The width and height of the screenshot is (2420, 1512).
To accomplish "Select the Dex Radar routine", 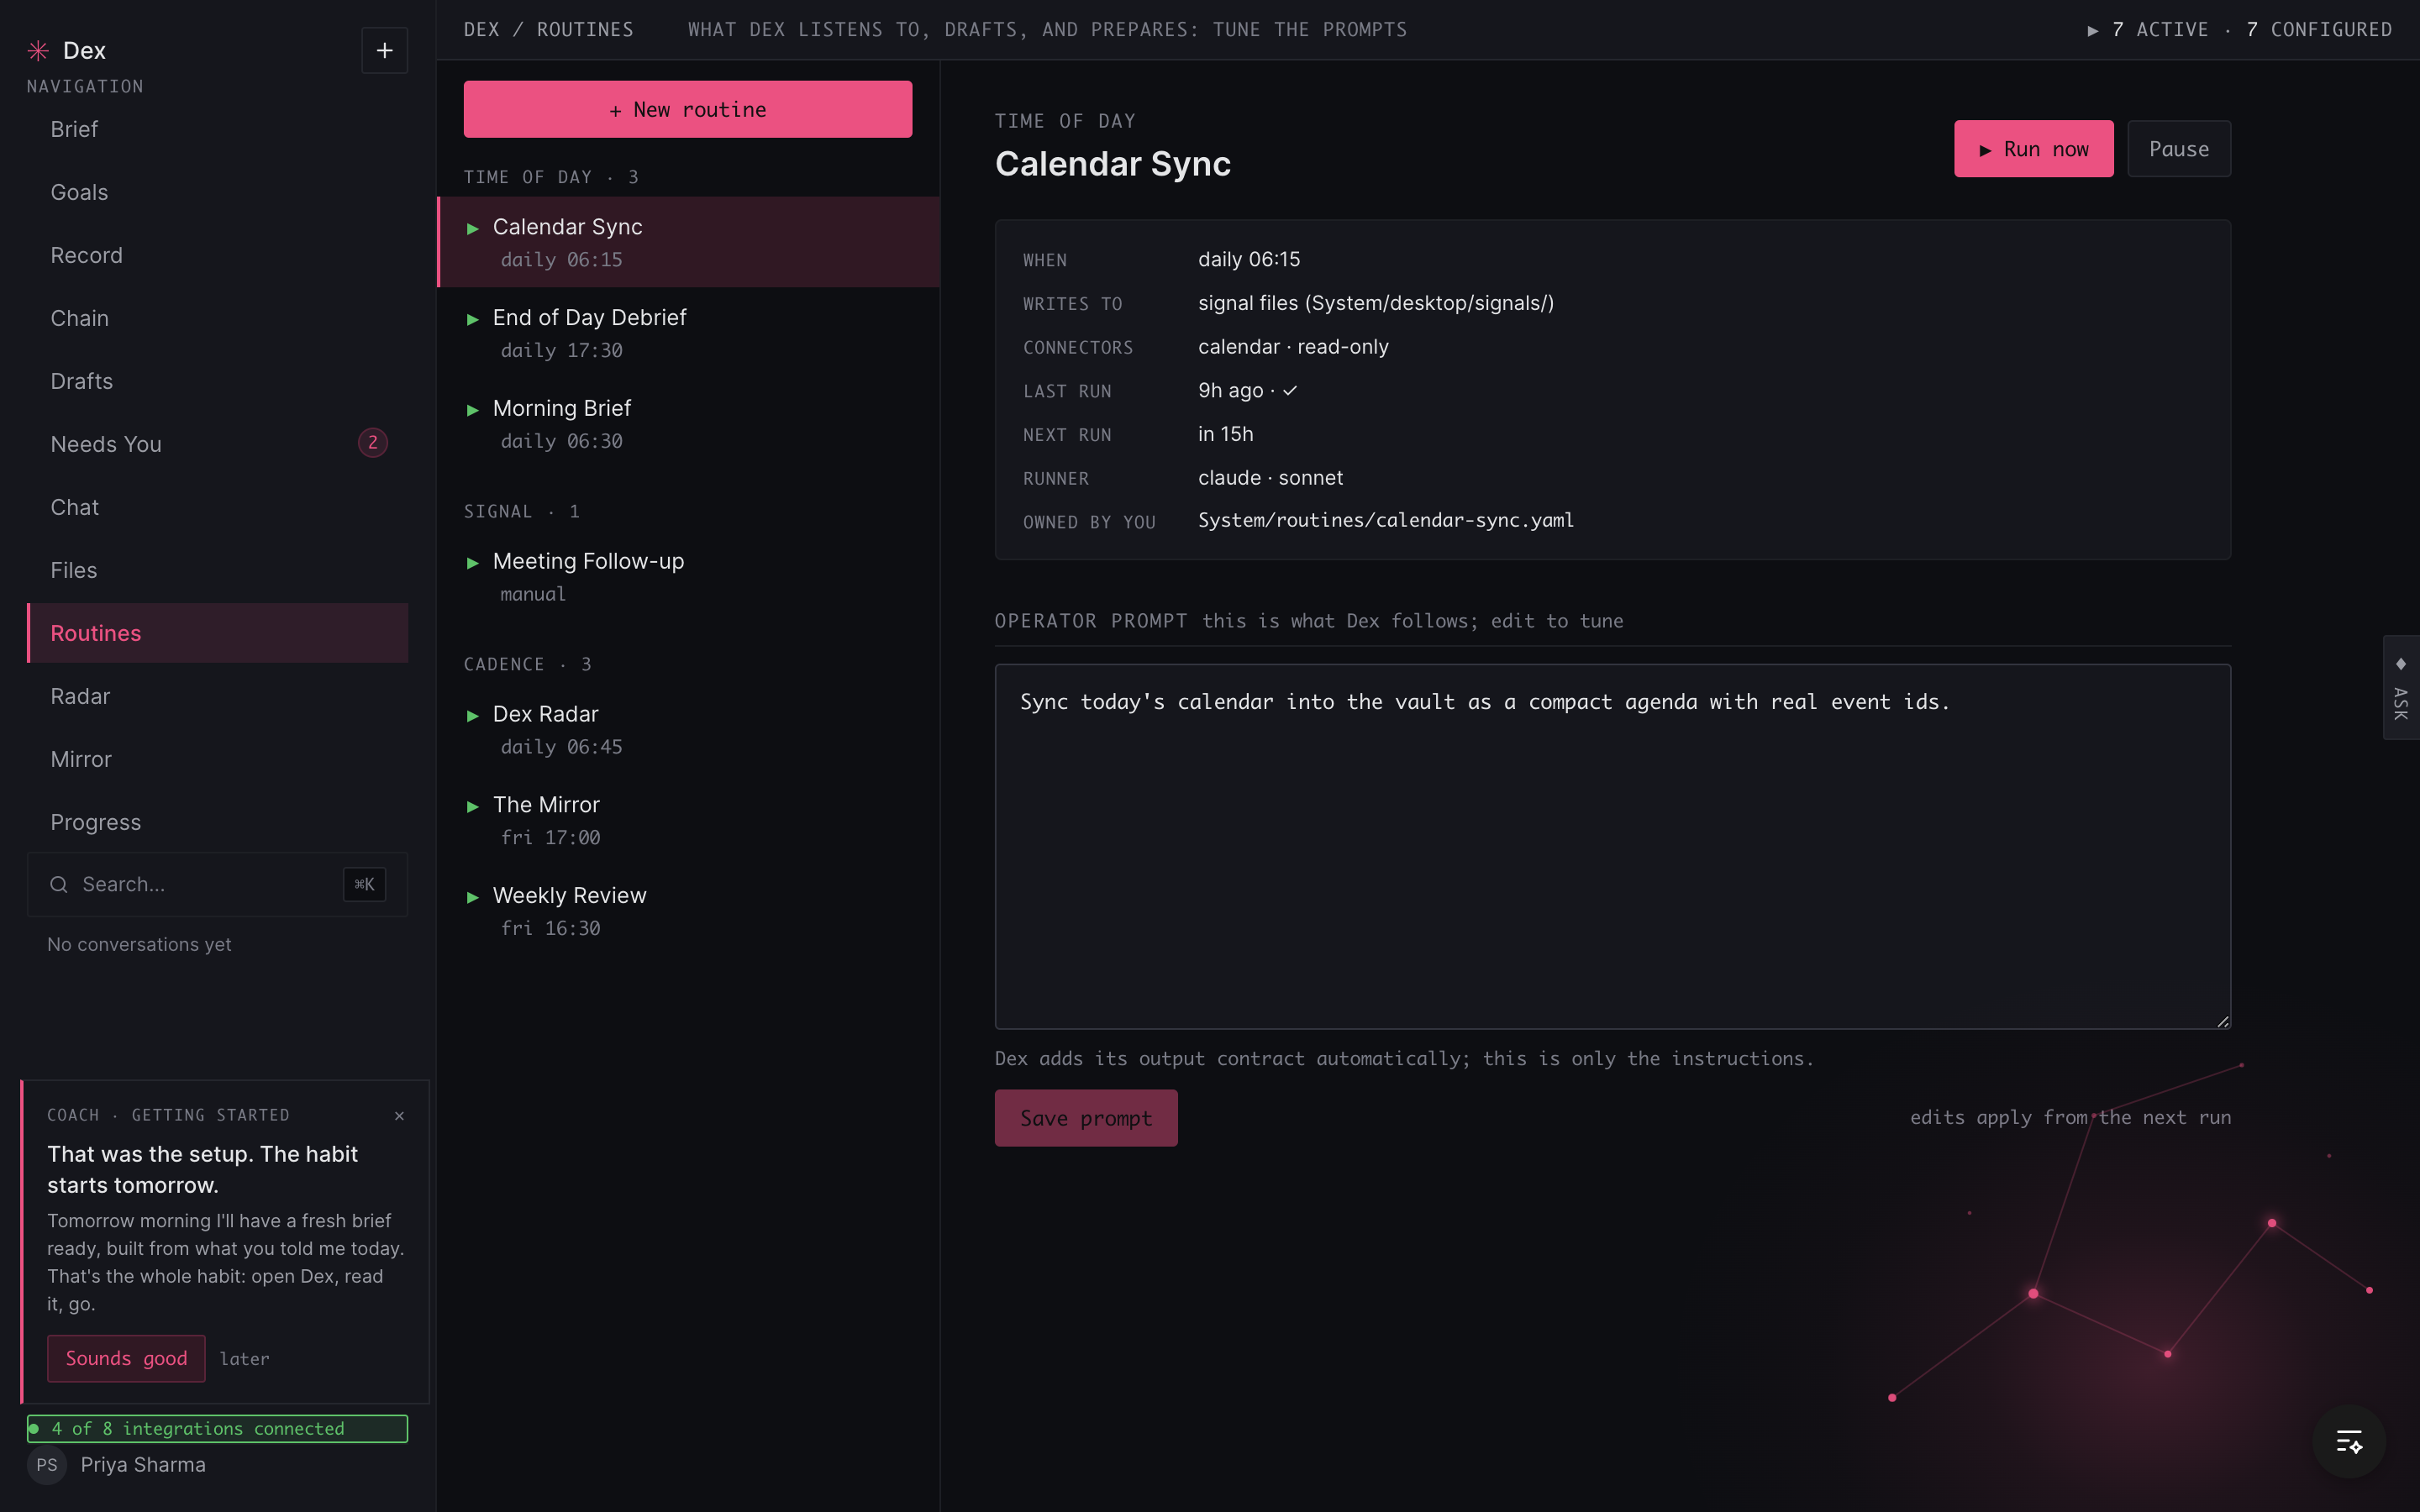I will [x=689, y=730].
